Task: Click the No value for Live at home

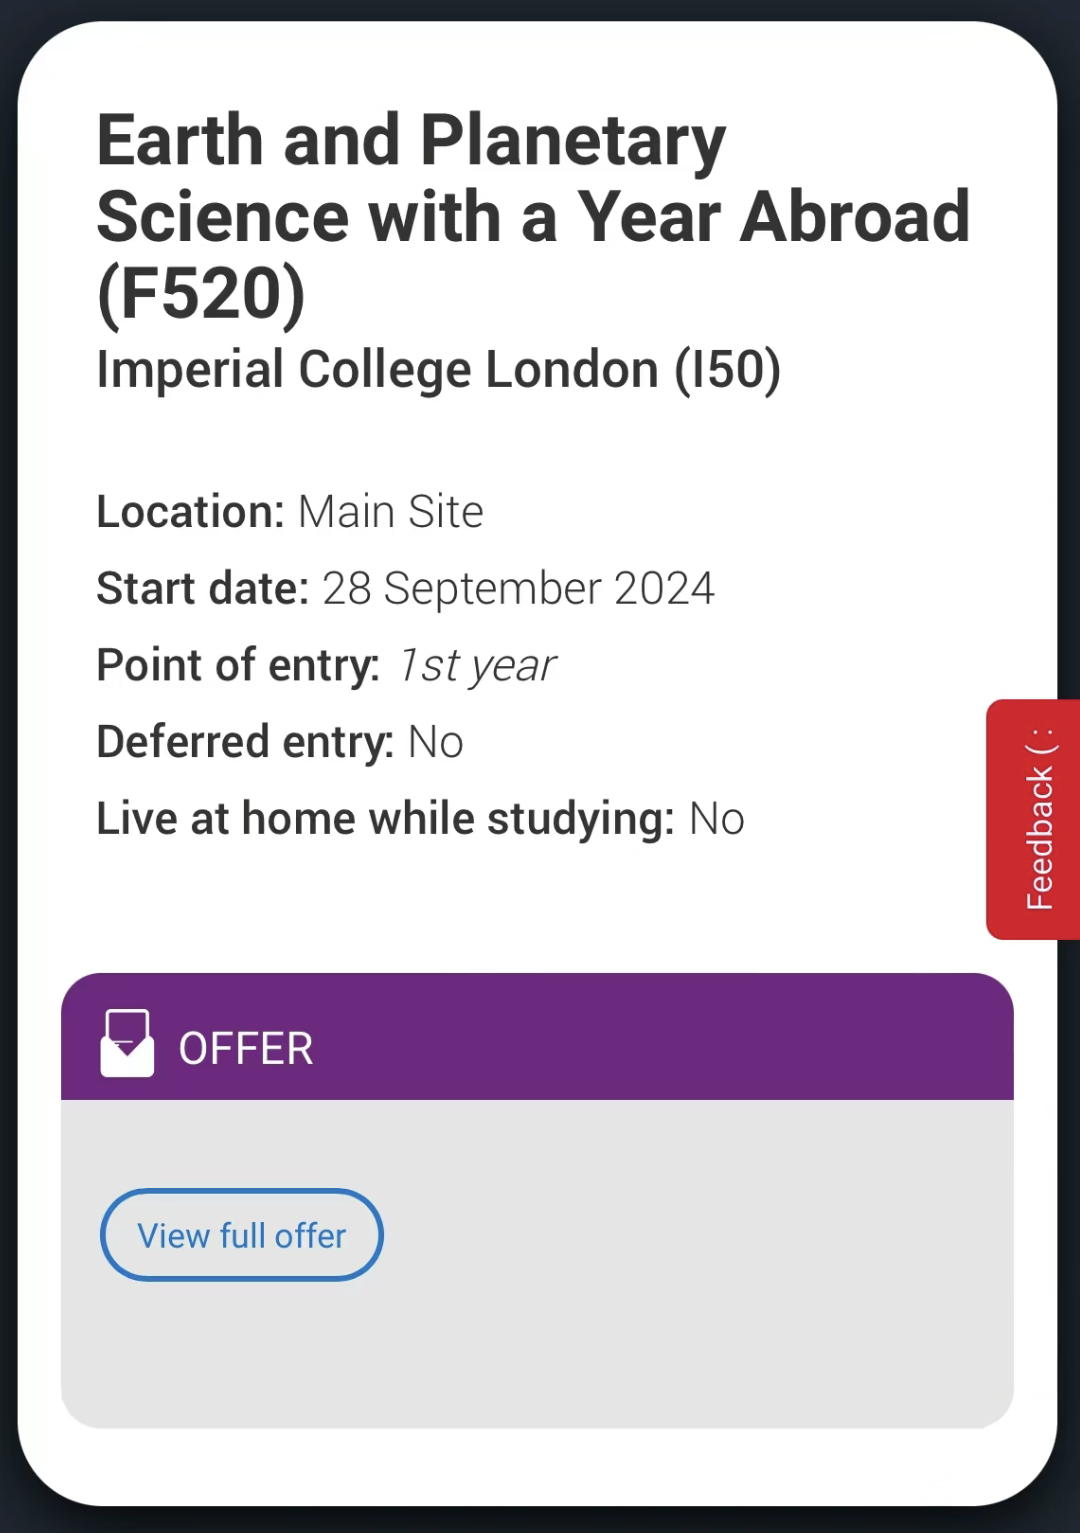Action: pyautogui.click(x=717, y=819)
